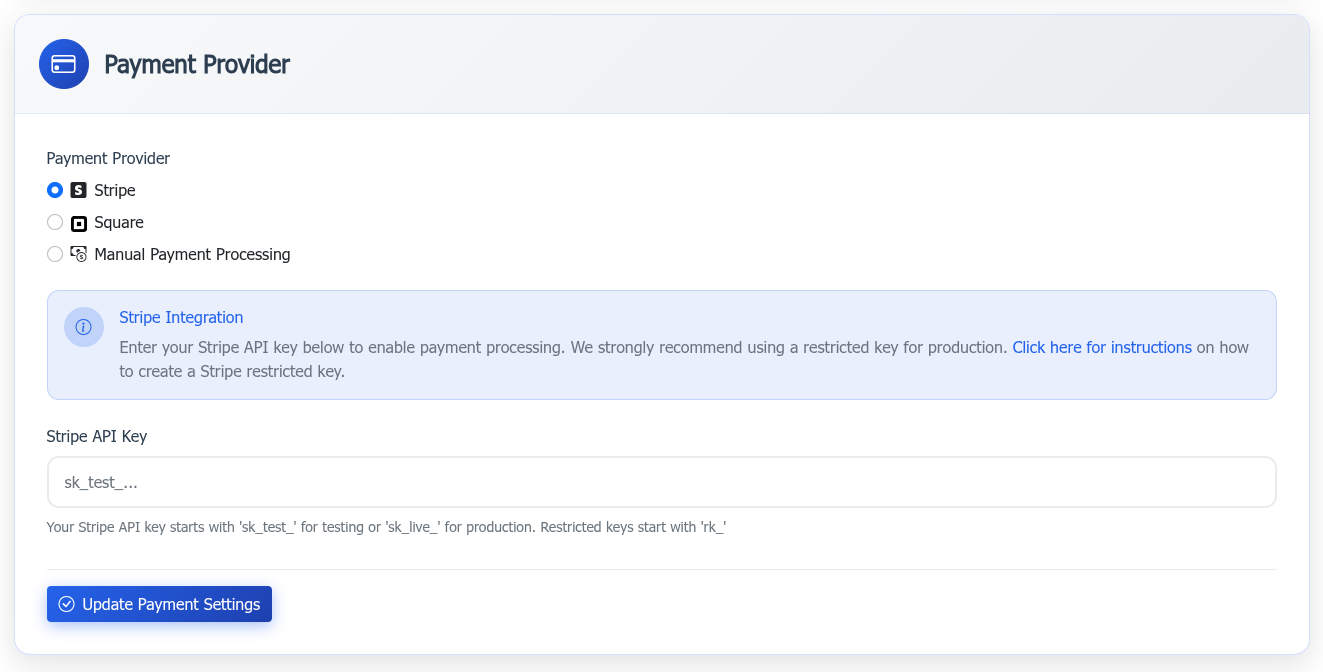Click the Update Payment Settings button
The width and height of the screenshot is (1323, 672).
tap(159, 604)
